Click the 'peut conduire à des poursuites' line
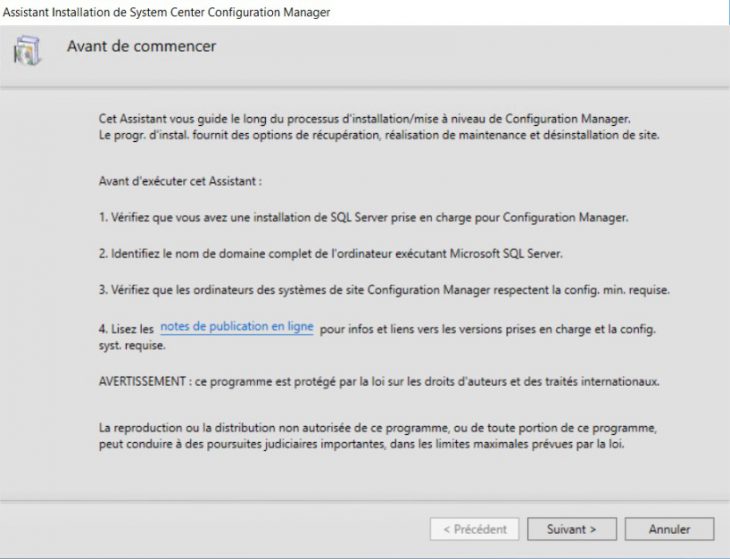The width and height of the screenshot is (730, 559). point(361,443)
